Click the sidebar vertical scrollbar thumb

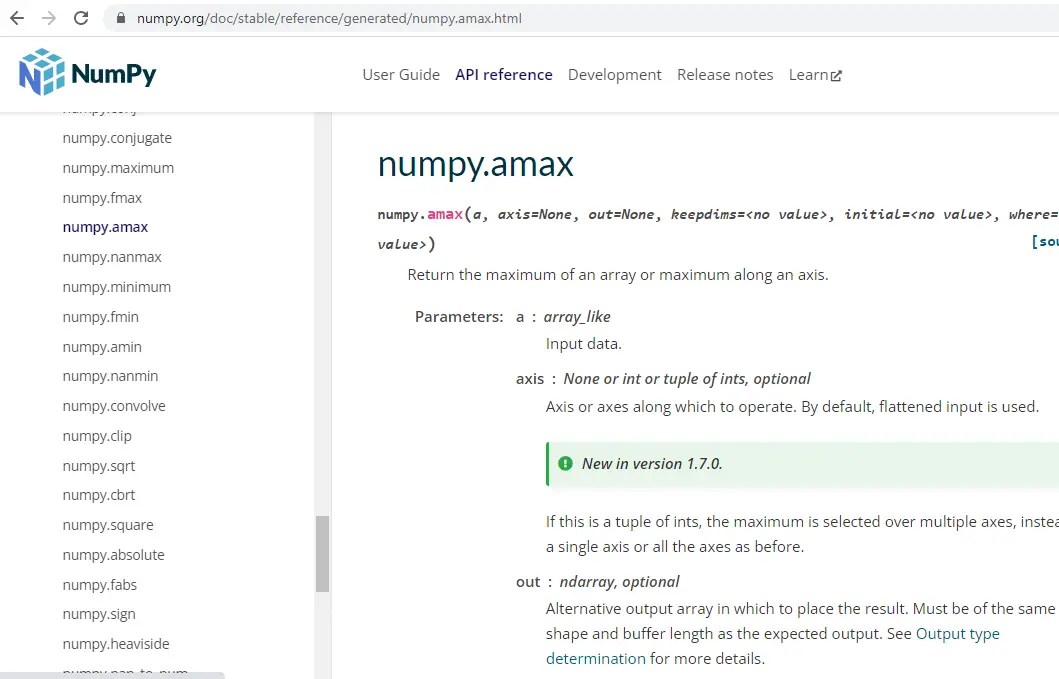point(323,554)
